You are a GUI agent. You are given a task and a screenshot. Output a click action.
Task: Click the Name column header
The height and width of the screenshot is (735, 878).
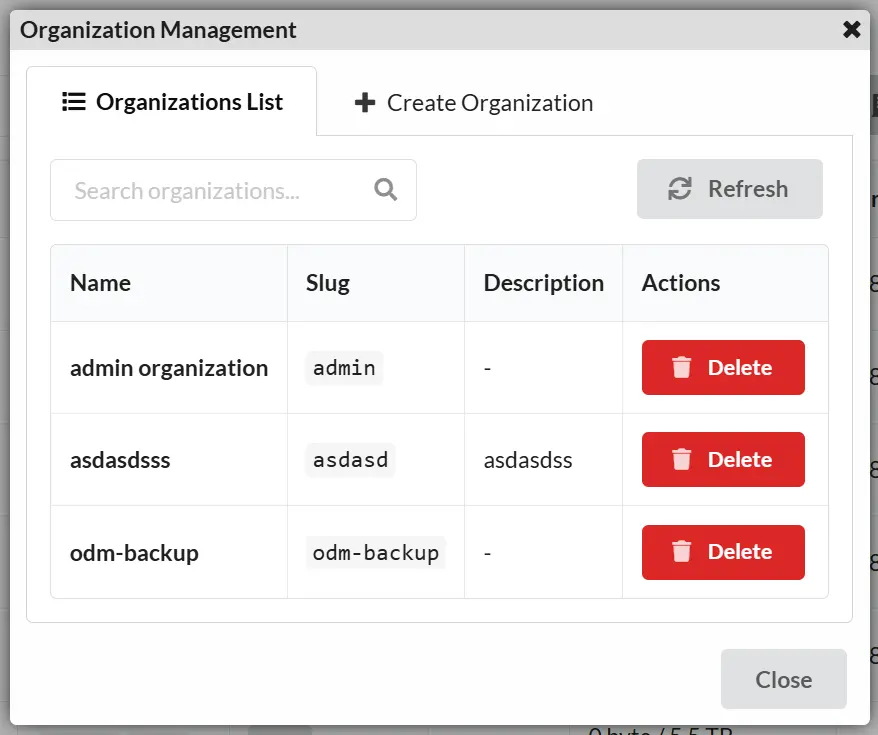[100, 283]
